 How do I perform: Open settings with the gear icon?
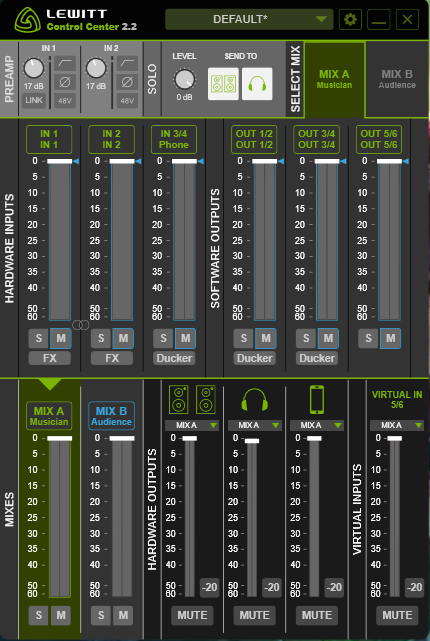point(350,19)
